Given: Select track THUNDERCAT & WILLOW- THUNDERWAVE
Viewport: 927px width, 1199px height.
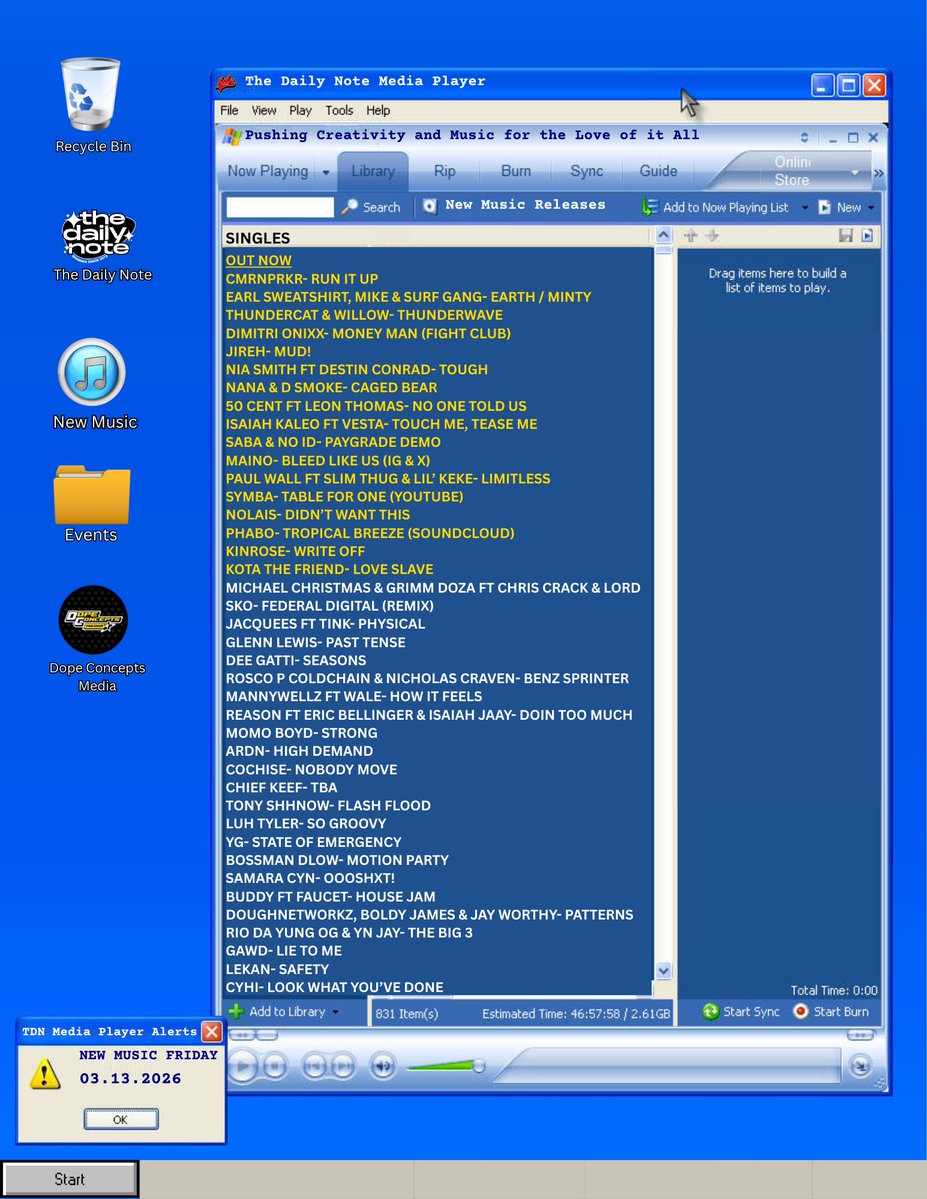Looking at the screenshot, I should pyautogui.click(x=364, y=315).
